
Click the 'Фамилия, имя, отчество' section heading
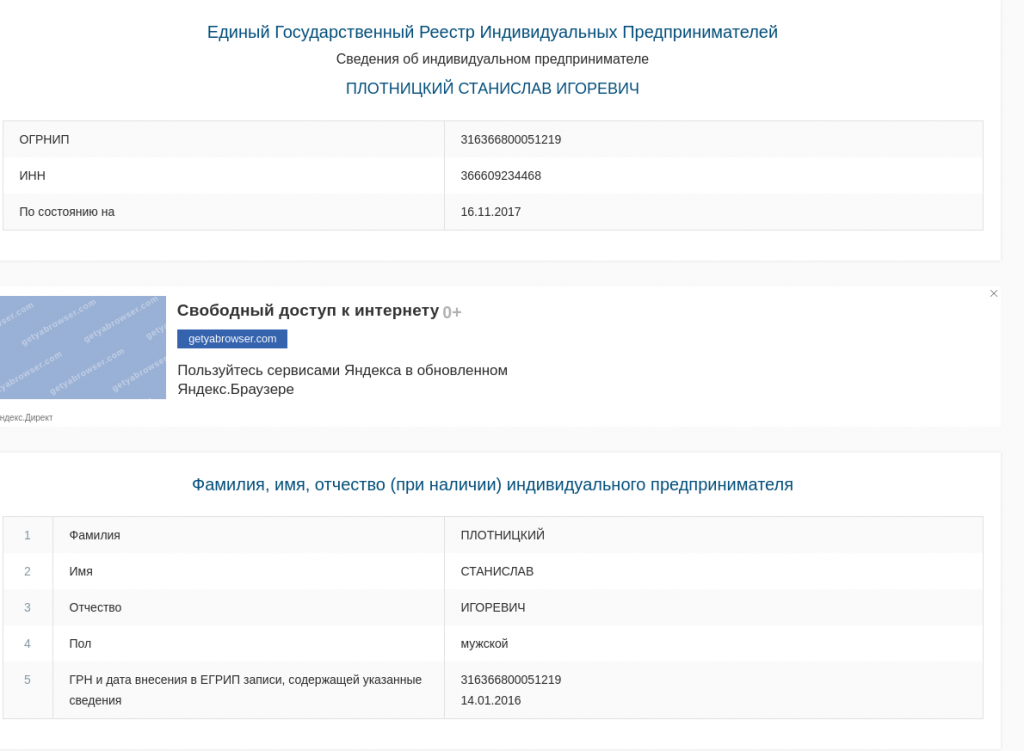(492, 485)
